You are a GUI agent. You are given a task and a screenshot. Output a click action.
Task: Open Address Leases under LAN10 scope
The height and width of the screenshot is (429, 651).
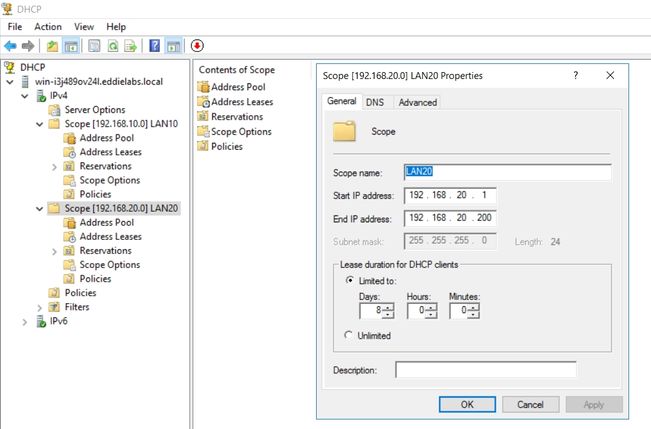[111, 152]
